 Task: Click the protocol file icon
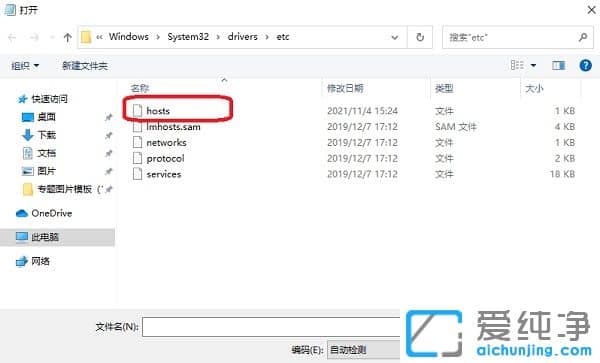click(137, 158)
